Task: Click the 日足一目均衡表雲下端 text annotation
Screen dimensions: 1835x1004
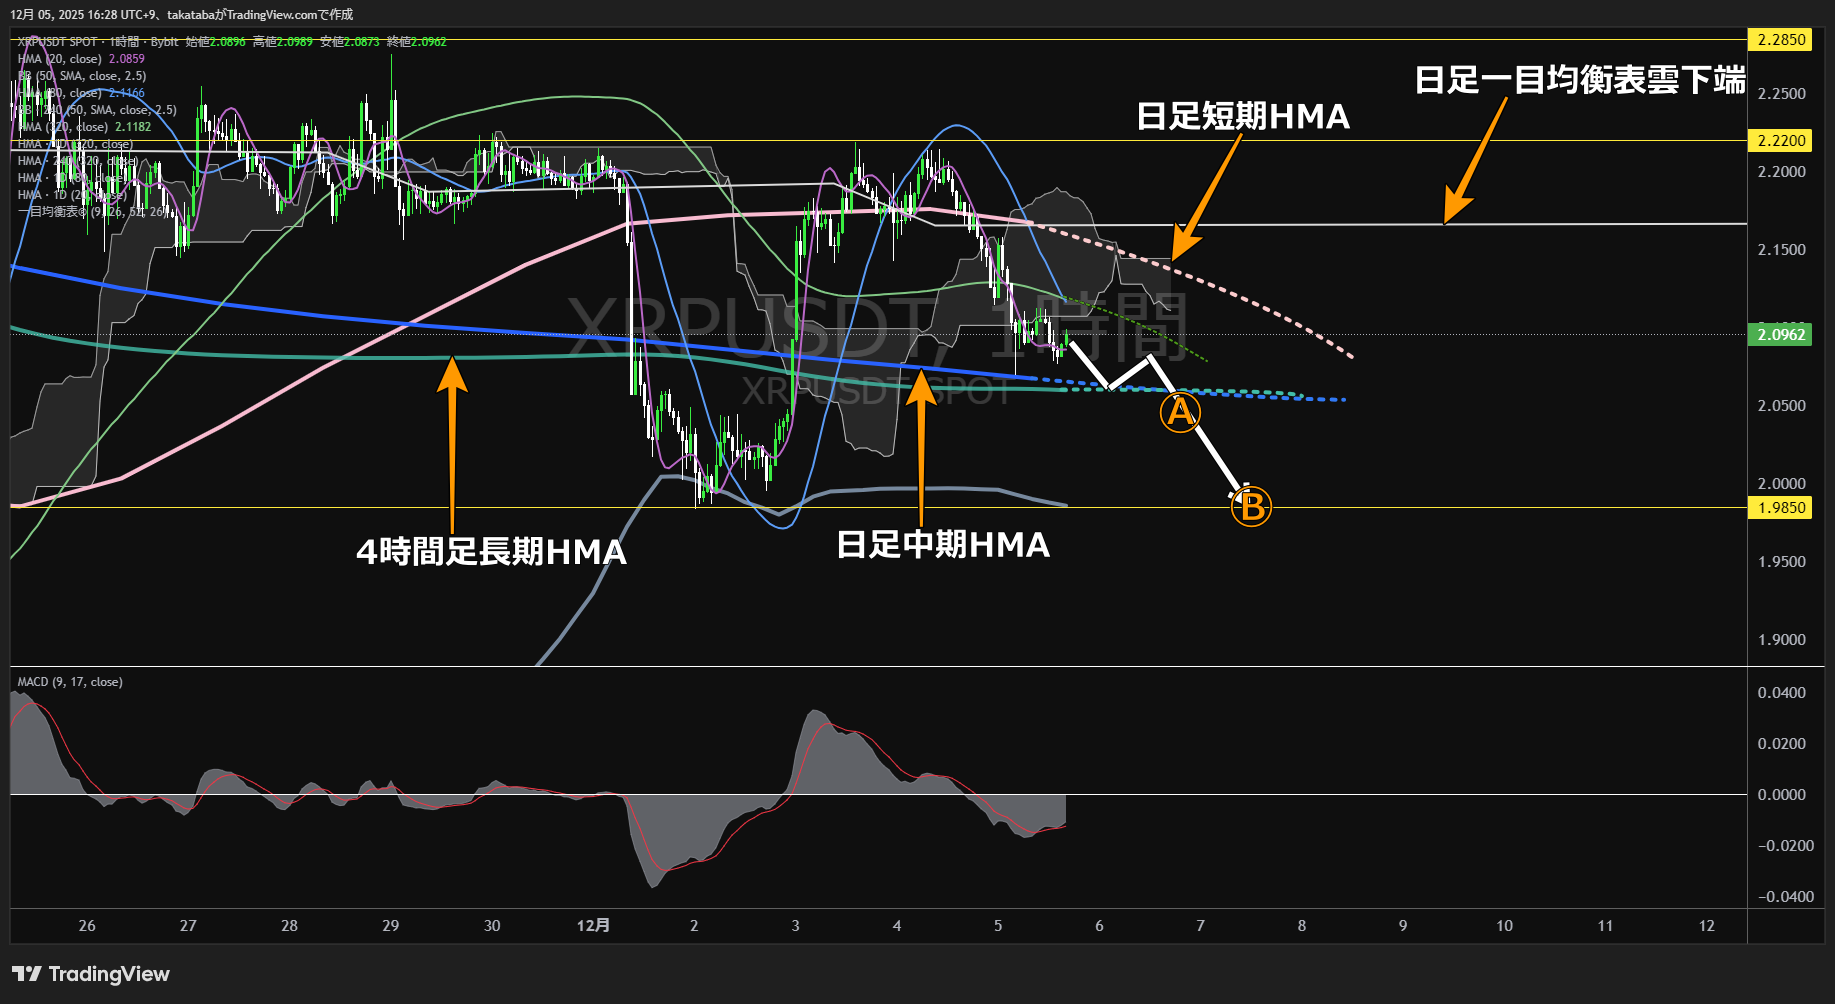Action: coord(1580,80)
